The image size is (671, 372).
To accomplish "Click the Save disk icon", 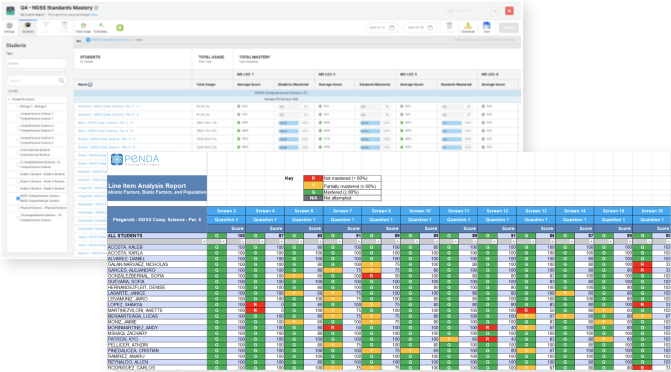I will point(487,27).
